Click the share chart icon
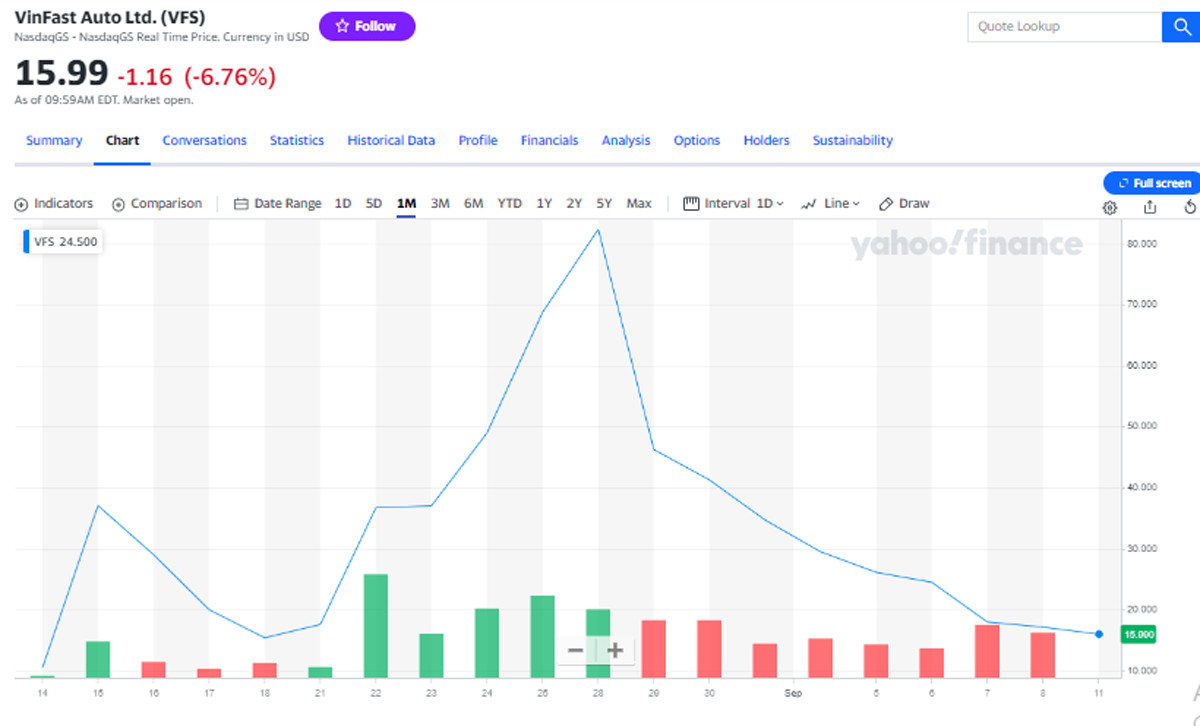 1150,207
